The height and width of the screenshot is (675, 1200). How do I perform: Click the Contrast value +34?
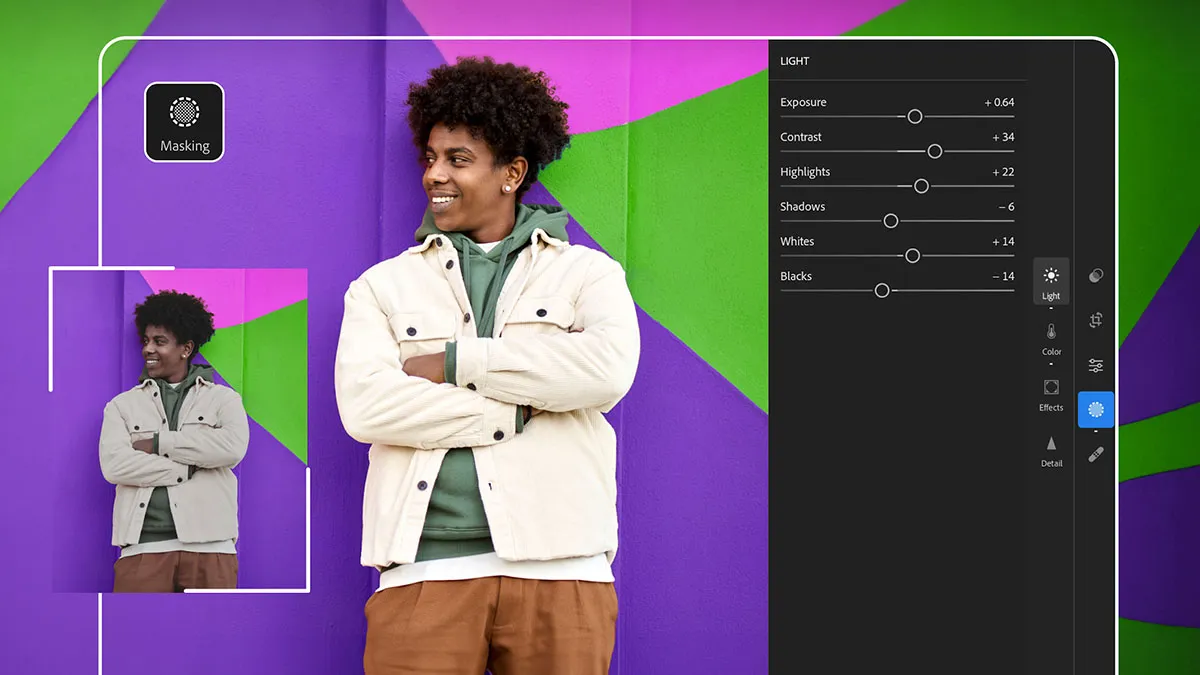point(1003,137)
